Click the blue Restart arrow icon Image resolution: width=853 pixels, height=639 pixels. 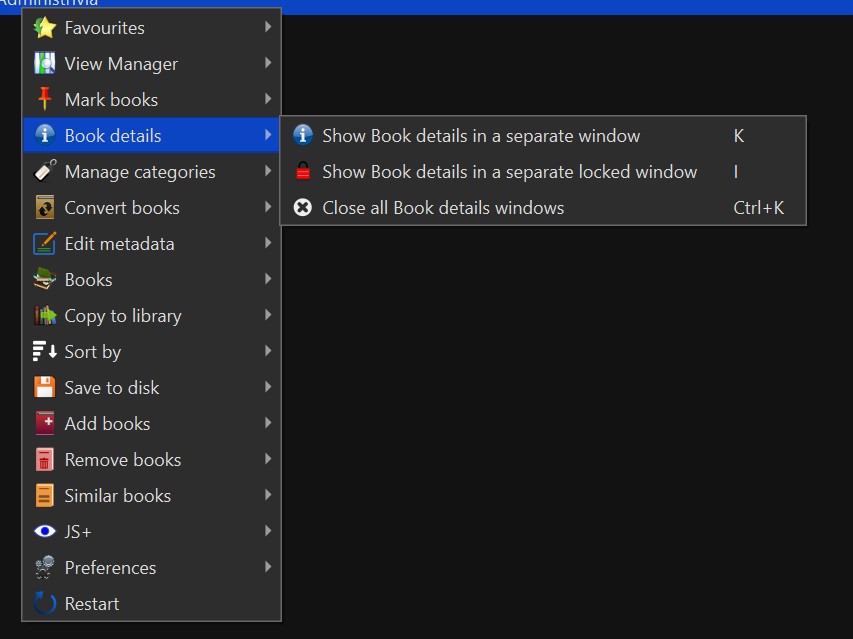coord(45,604)
